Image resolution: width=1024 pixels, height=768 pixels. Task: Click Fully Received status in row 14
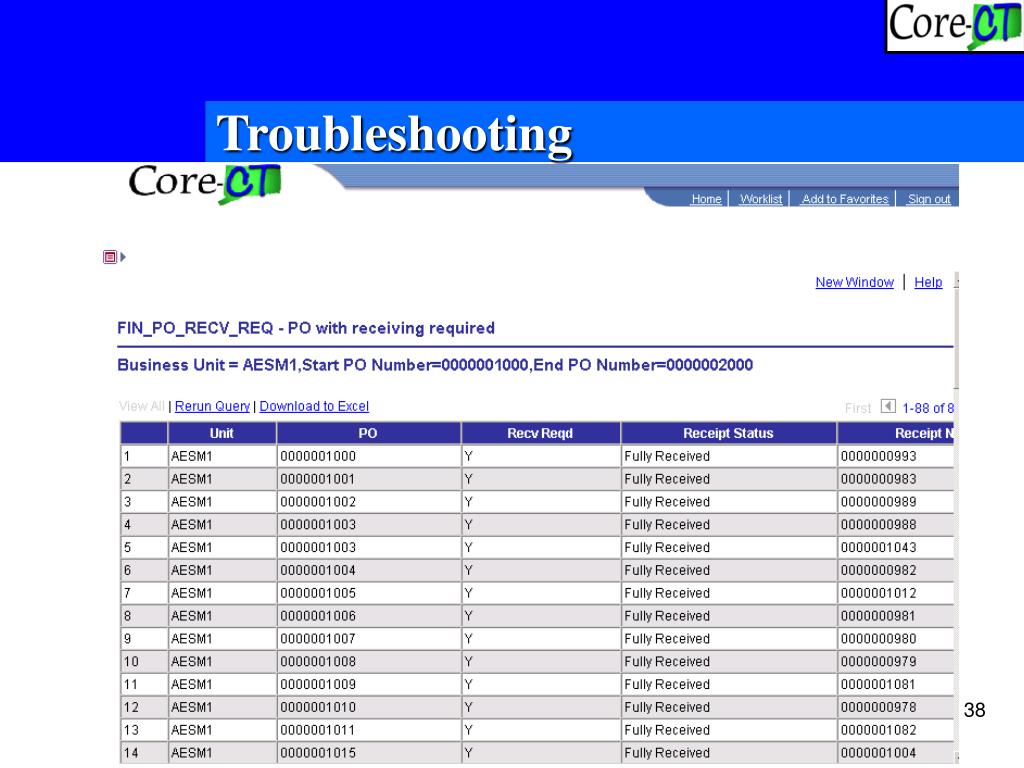[667, 753]
